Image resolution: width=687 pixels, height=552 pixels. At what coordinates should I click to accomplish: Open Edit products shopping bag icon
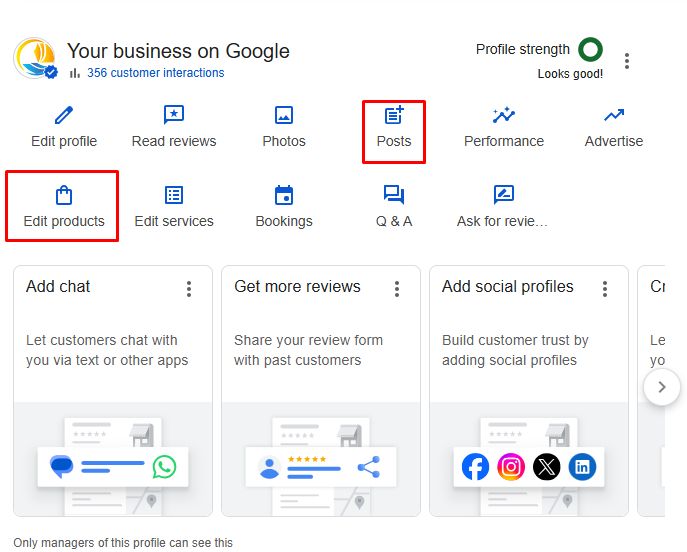tap(64, 195)
